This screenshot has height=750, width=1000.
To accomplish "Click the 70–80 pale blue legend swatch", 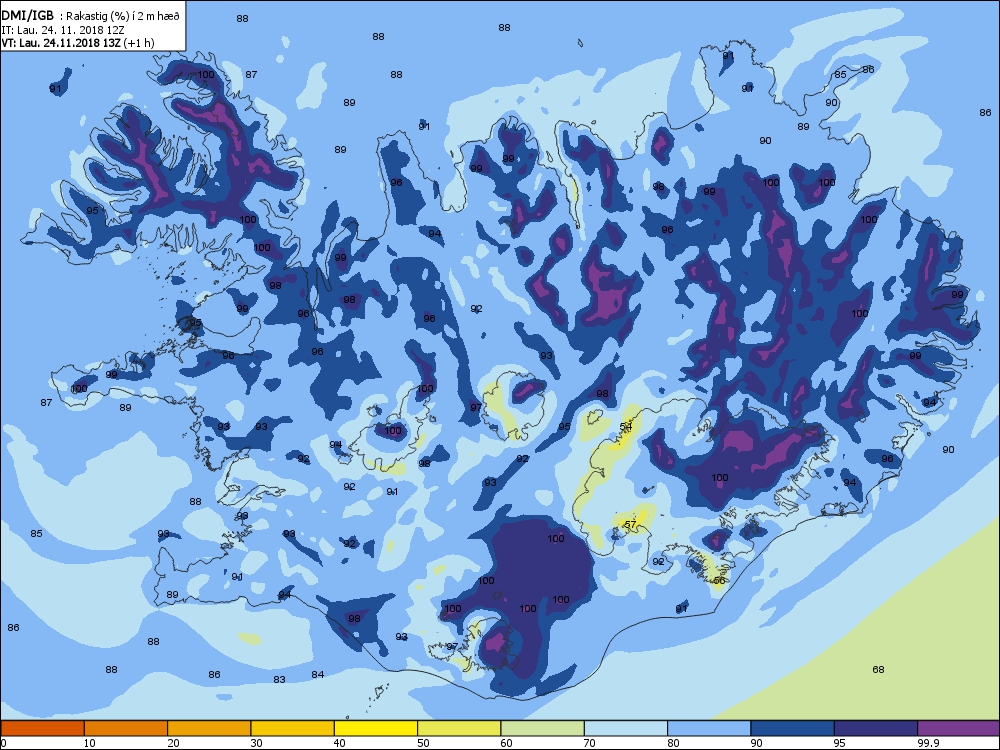I will [626, 728].
